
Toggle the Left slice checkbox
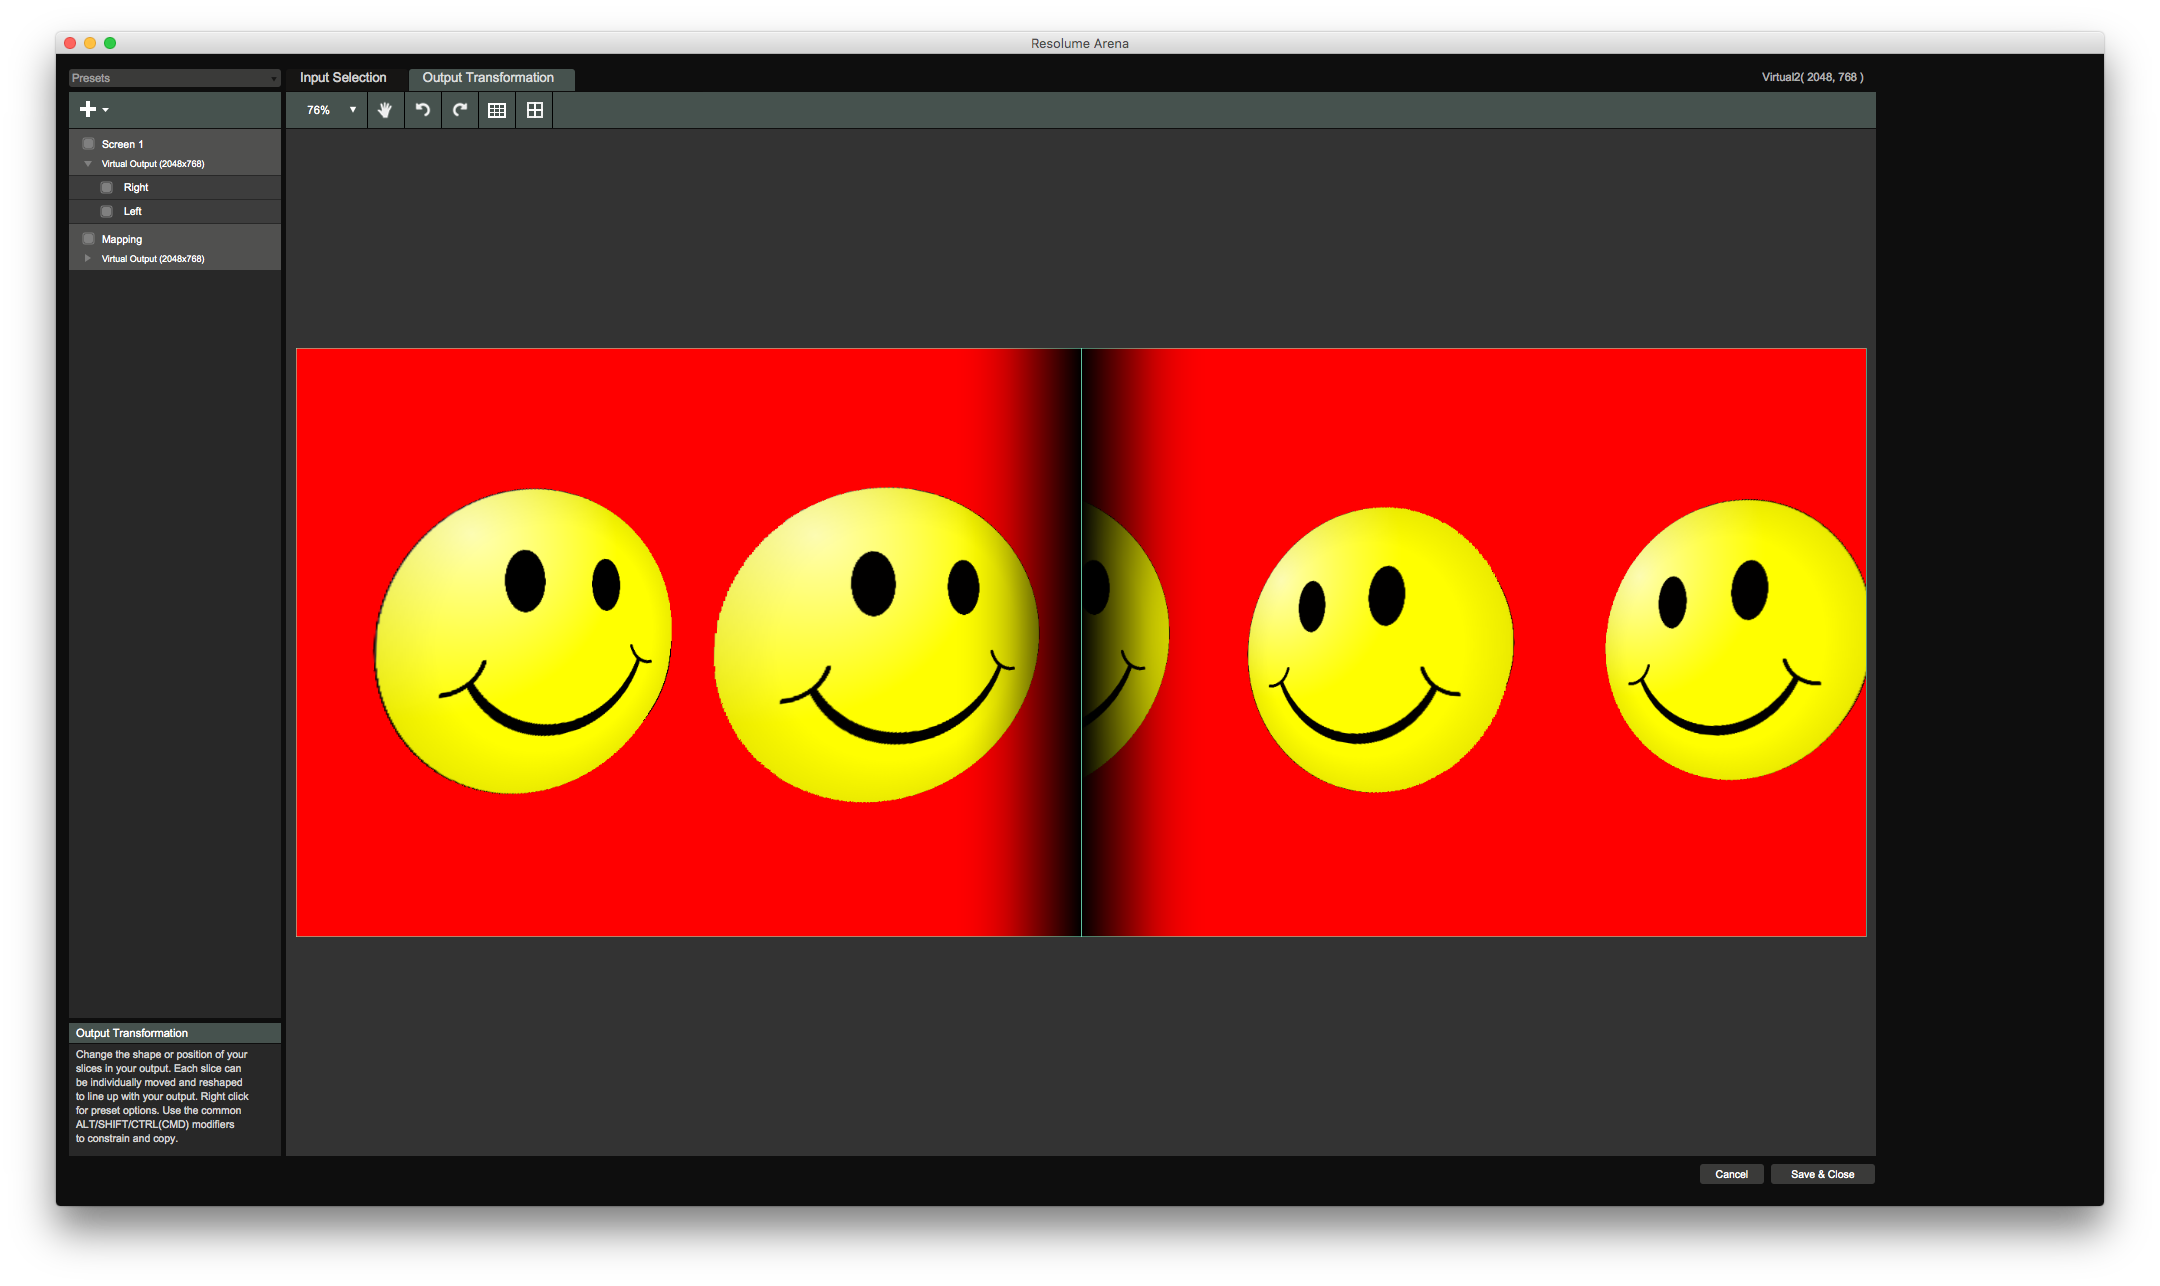point(107,211)
